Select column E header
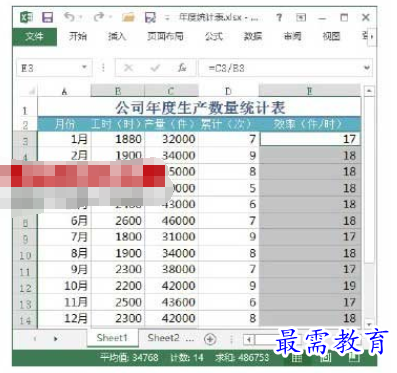 (310, 91)
